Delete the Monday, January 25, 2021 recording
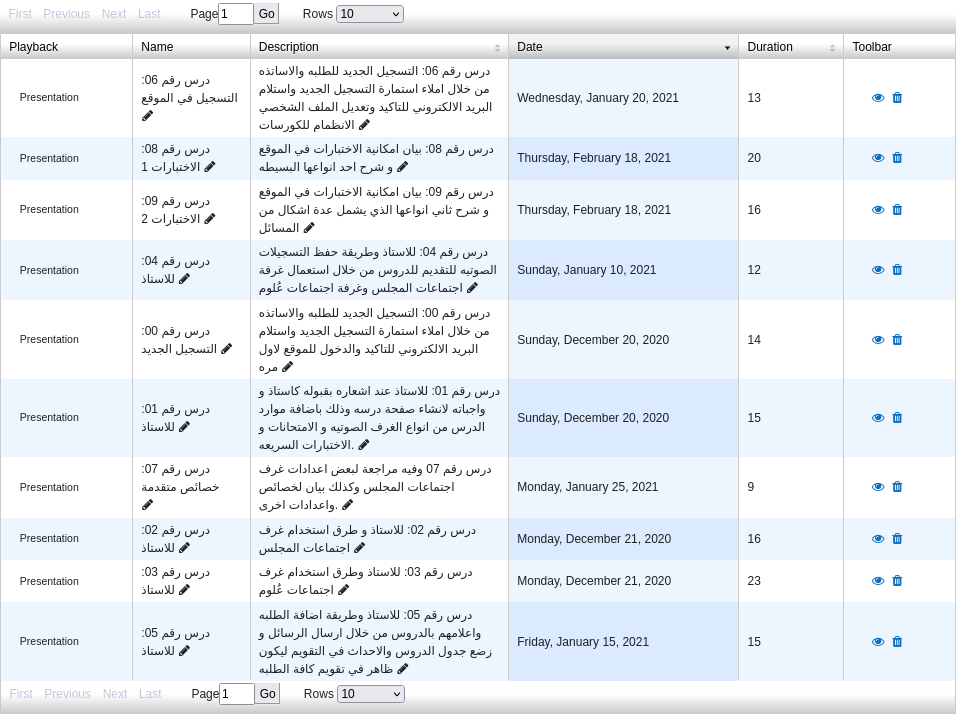Image resolution: width=976 pixels, height=714 pixels. [x=897, y=487]
